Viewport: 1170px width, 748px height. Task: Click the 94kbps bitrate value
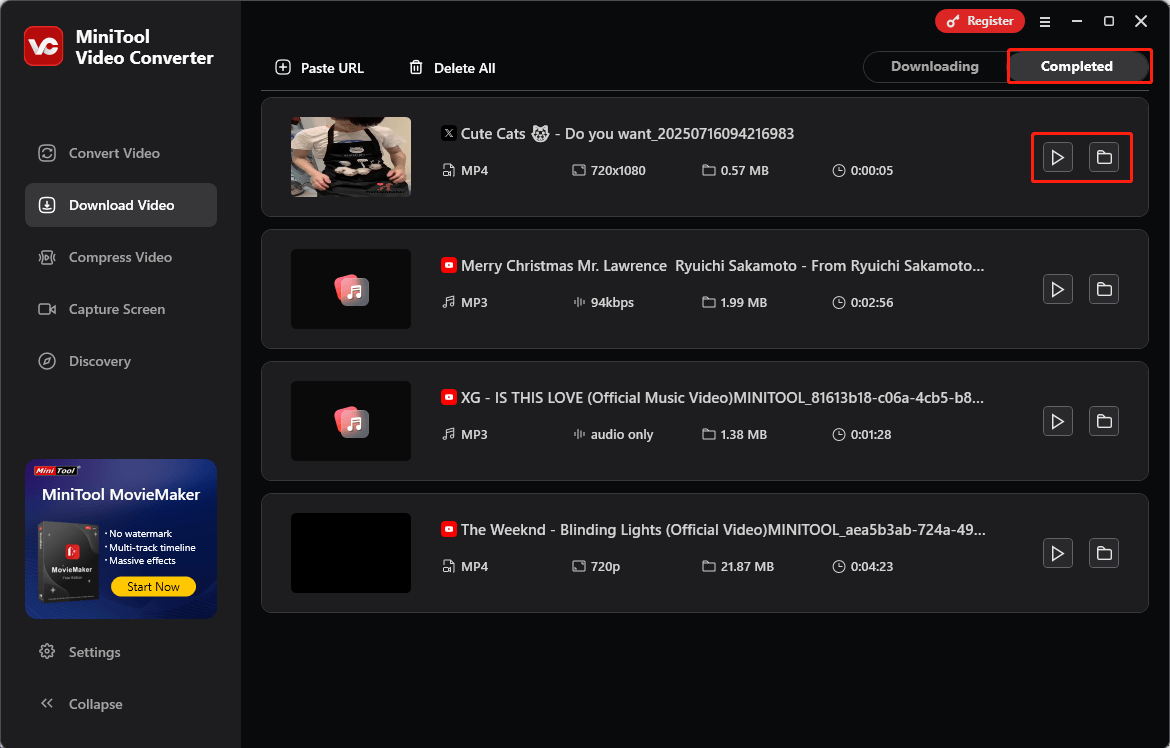(x=612, y=303)
